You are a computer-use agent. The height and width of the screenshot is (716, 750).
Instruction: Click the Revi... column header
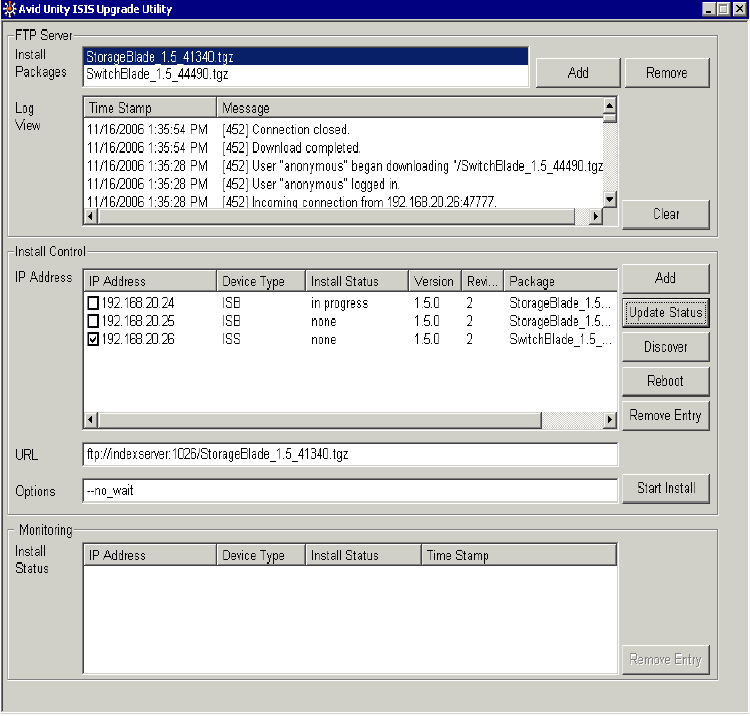[x=482, y=281]
